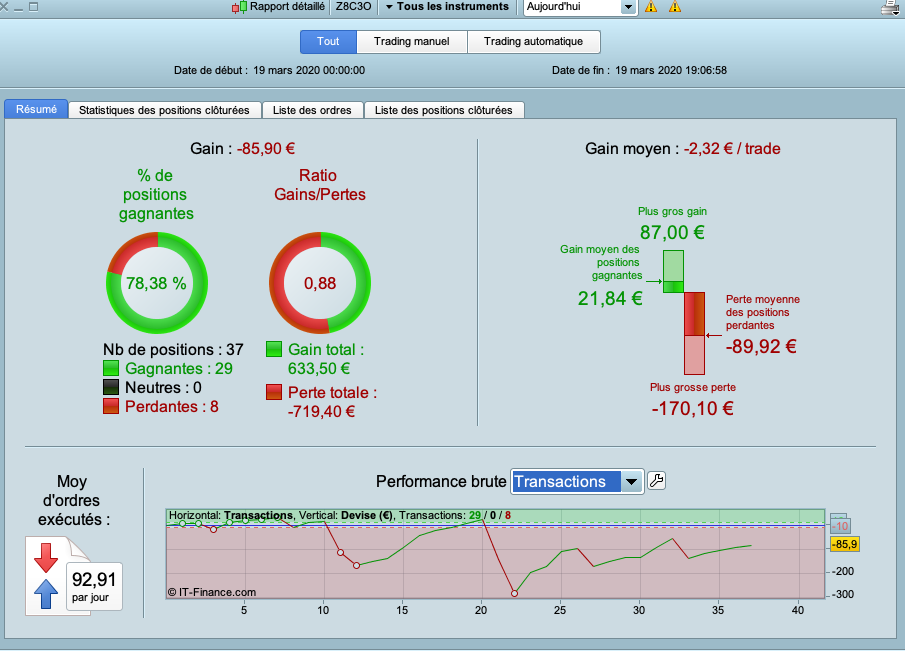Click the first yellow warning triangle
Viewport: 905px width, 651px height.
[651, 7]
